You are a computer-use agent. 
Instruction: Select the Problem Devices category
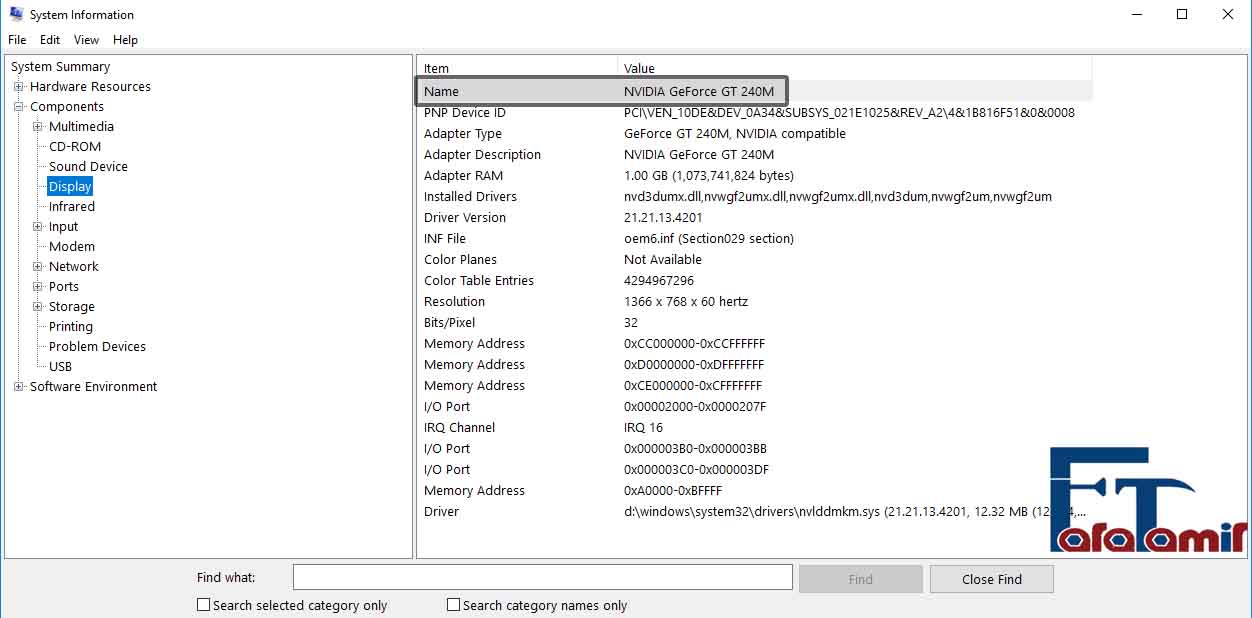tap(97, 347)
